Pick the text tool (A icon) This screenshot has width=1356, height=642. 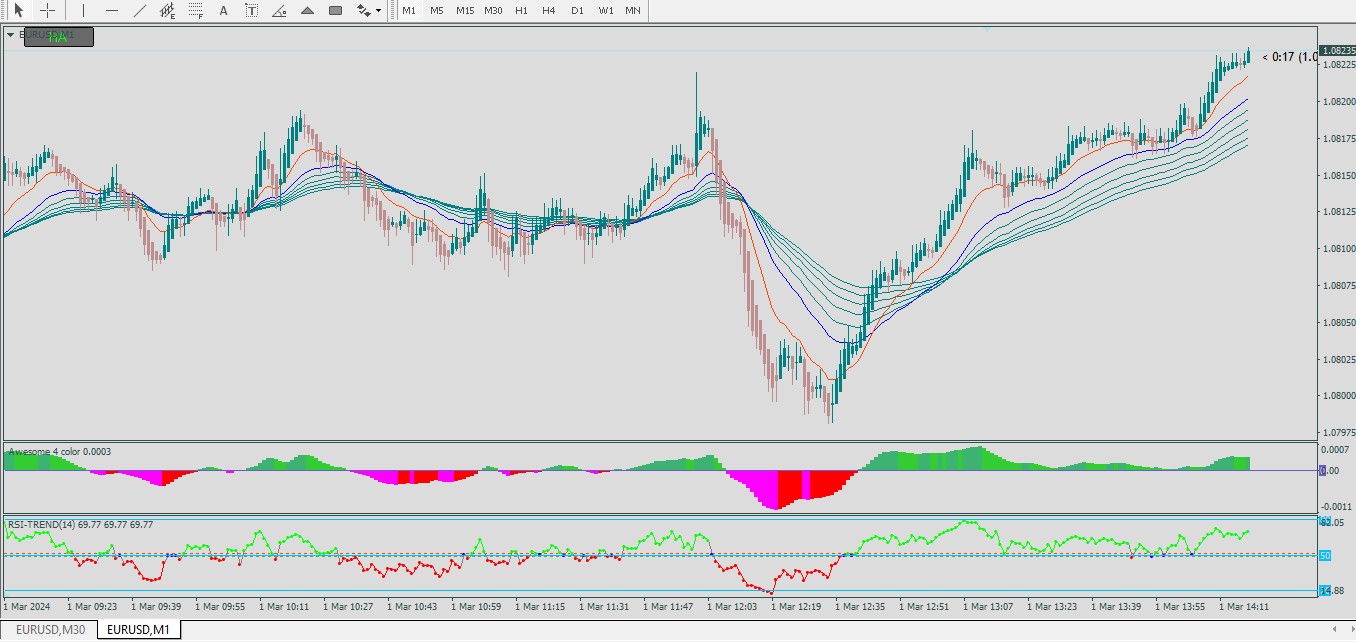tap(223, 10)
